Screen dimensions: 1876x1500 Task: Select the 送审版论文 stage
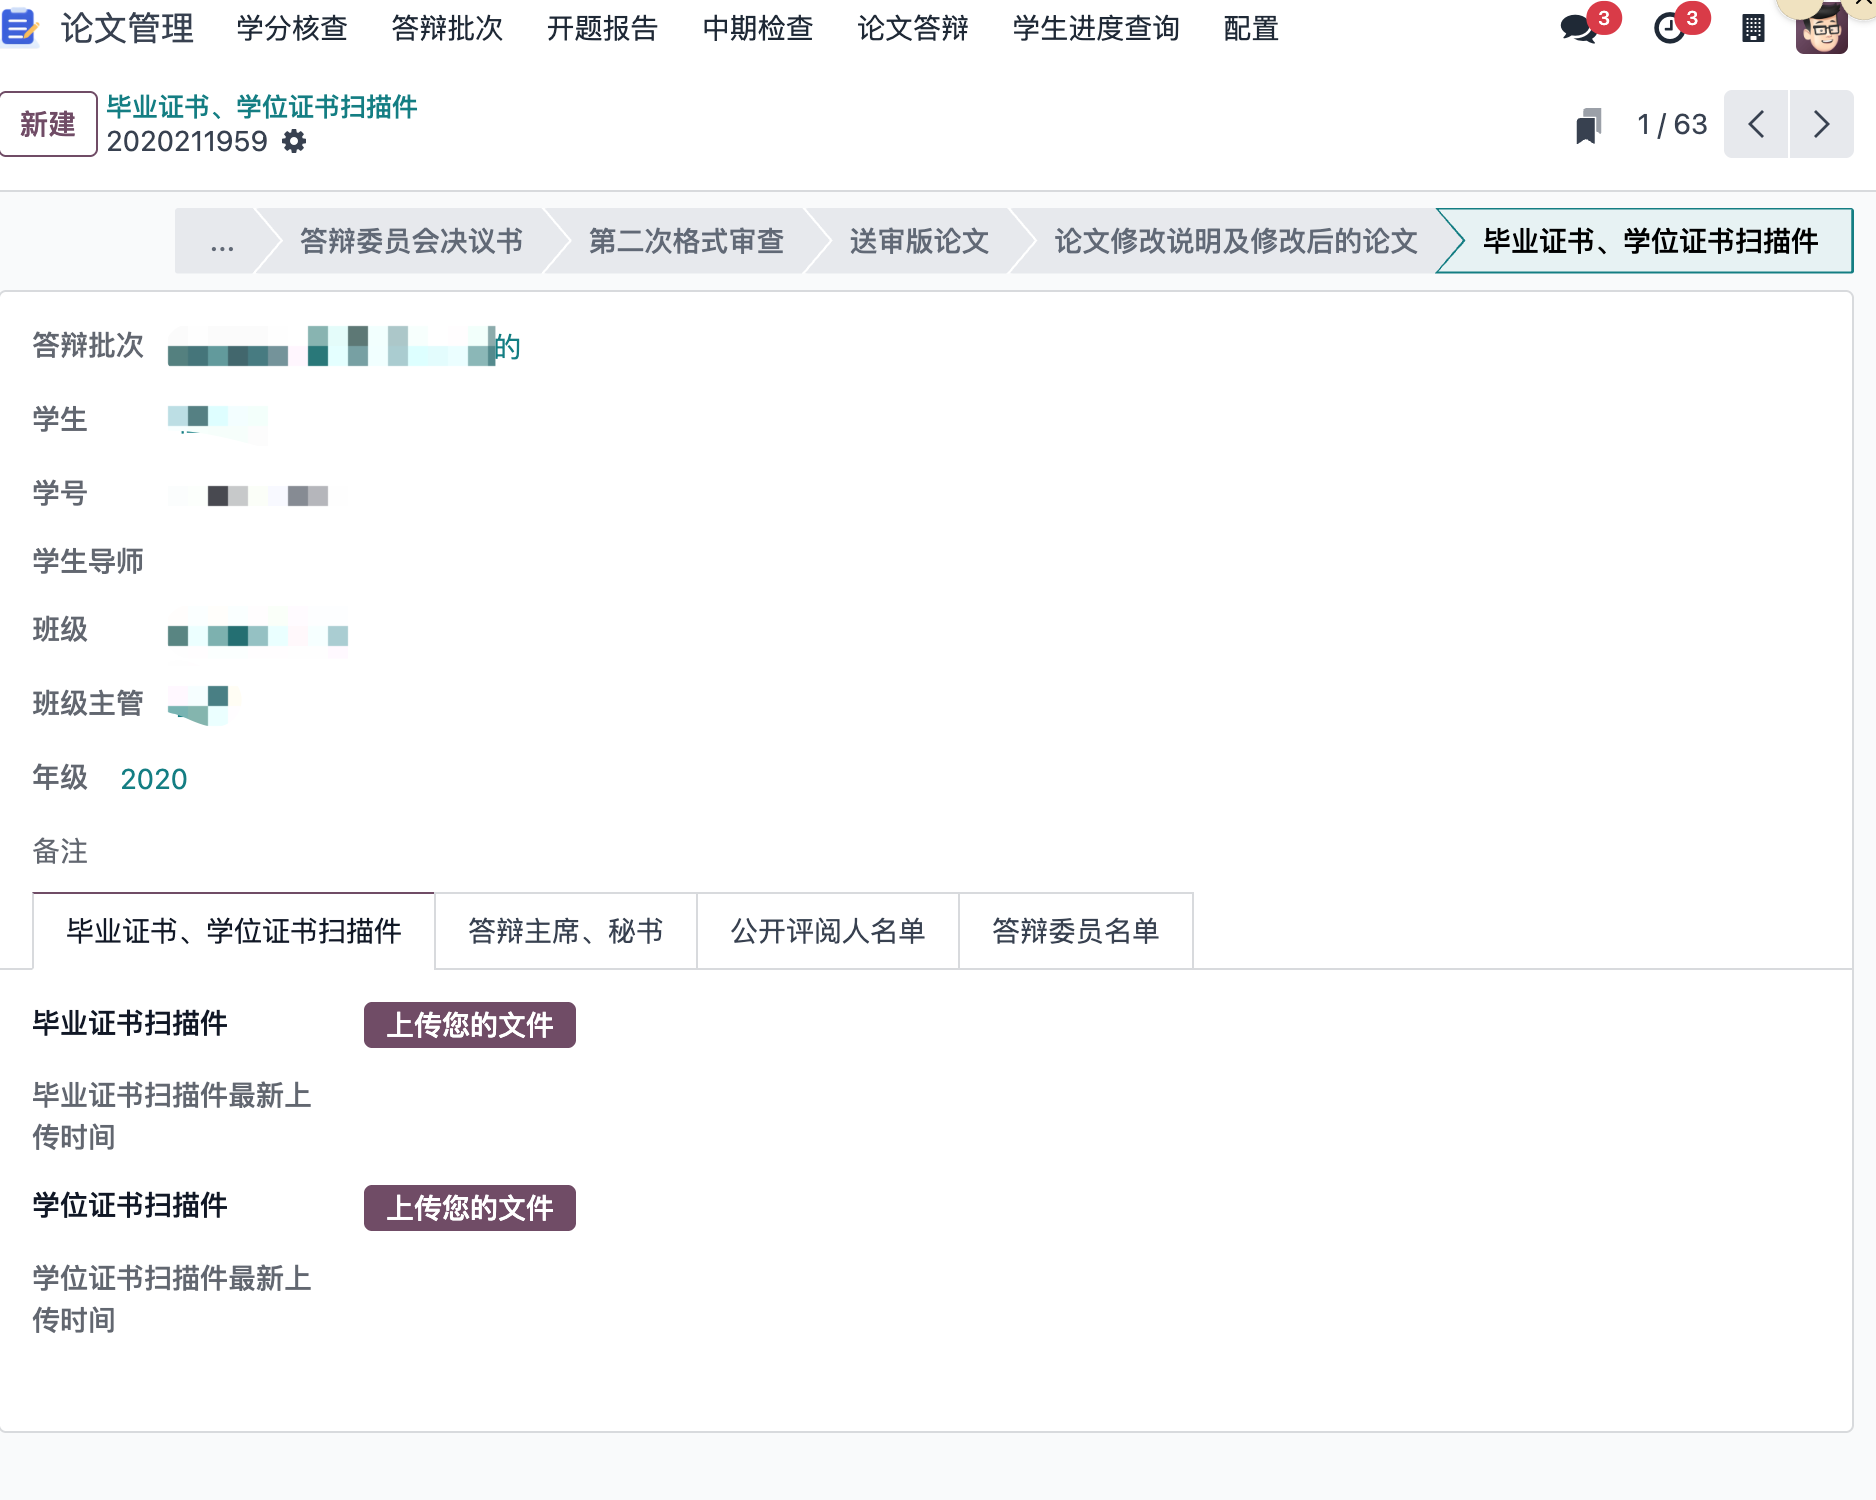click(919, 242)
